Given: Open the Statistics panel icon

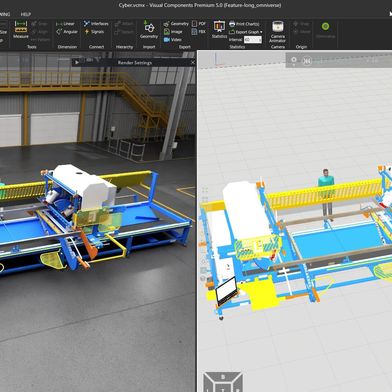Looking at the screenshot, I should pos(219,29).
